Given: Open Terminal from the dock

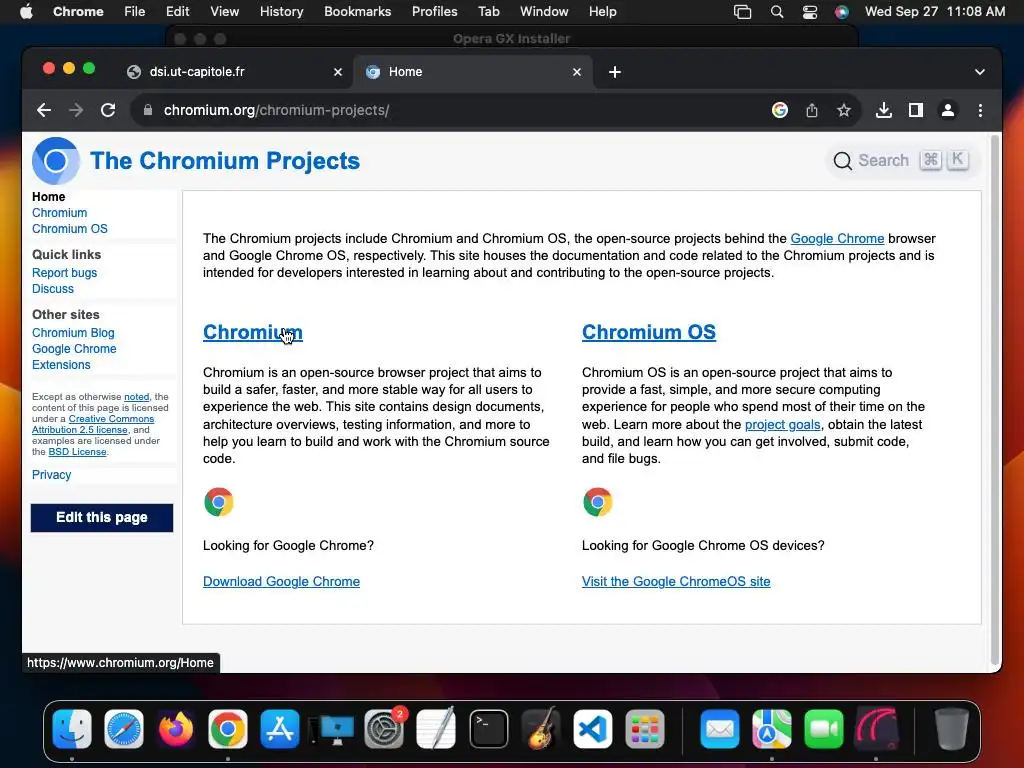Looking at the screenshot, I should click(488, 729).
